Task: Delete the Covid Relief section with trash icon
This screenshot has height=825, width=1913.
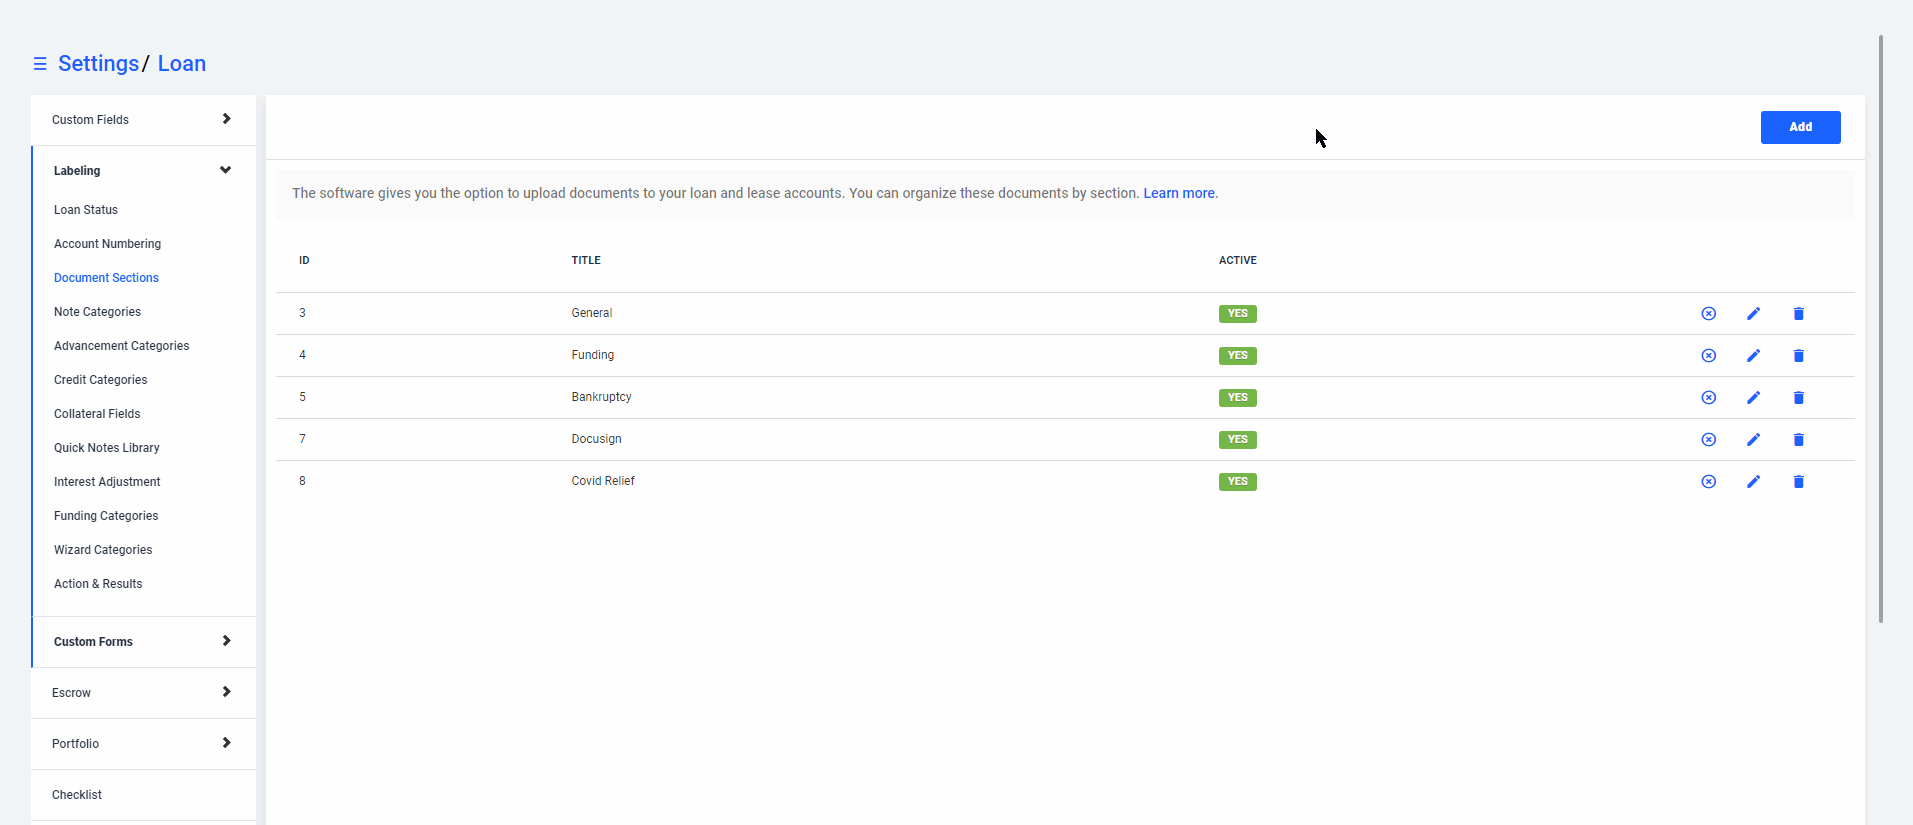Action: (1799, 482)
